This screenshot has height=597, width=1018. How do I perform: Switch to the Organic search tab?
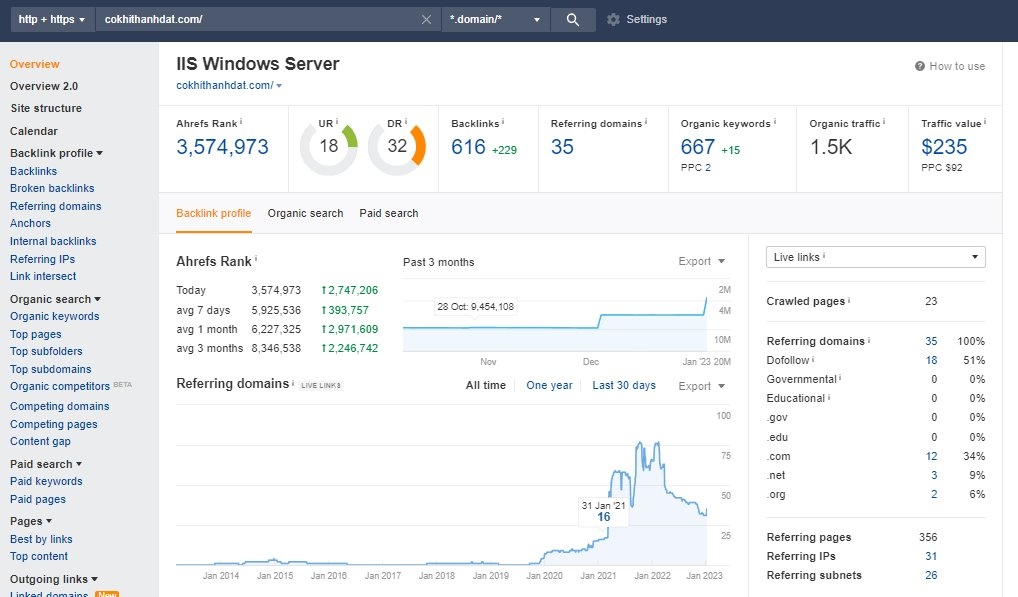(305, 213)
